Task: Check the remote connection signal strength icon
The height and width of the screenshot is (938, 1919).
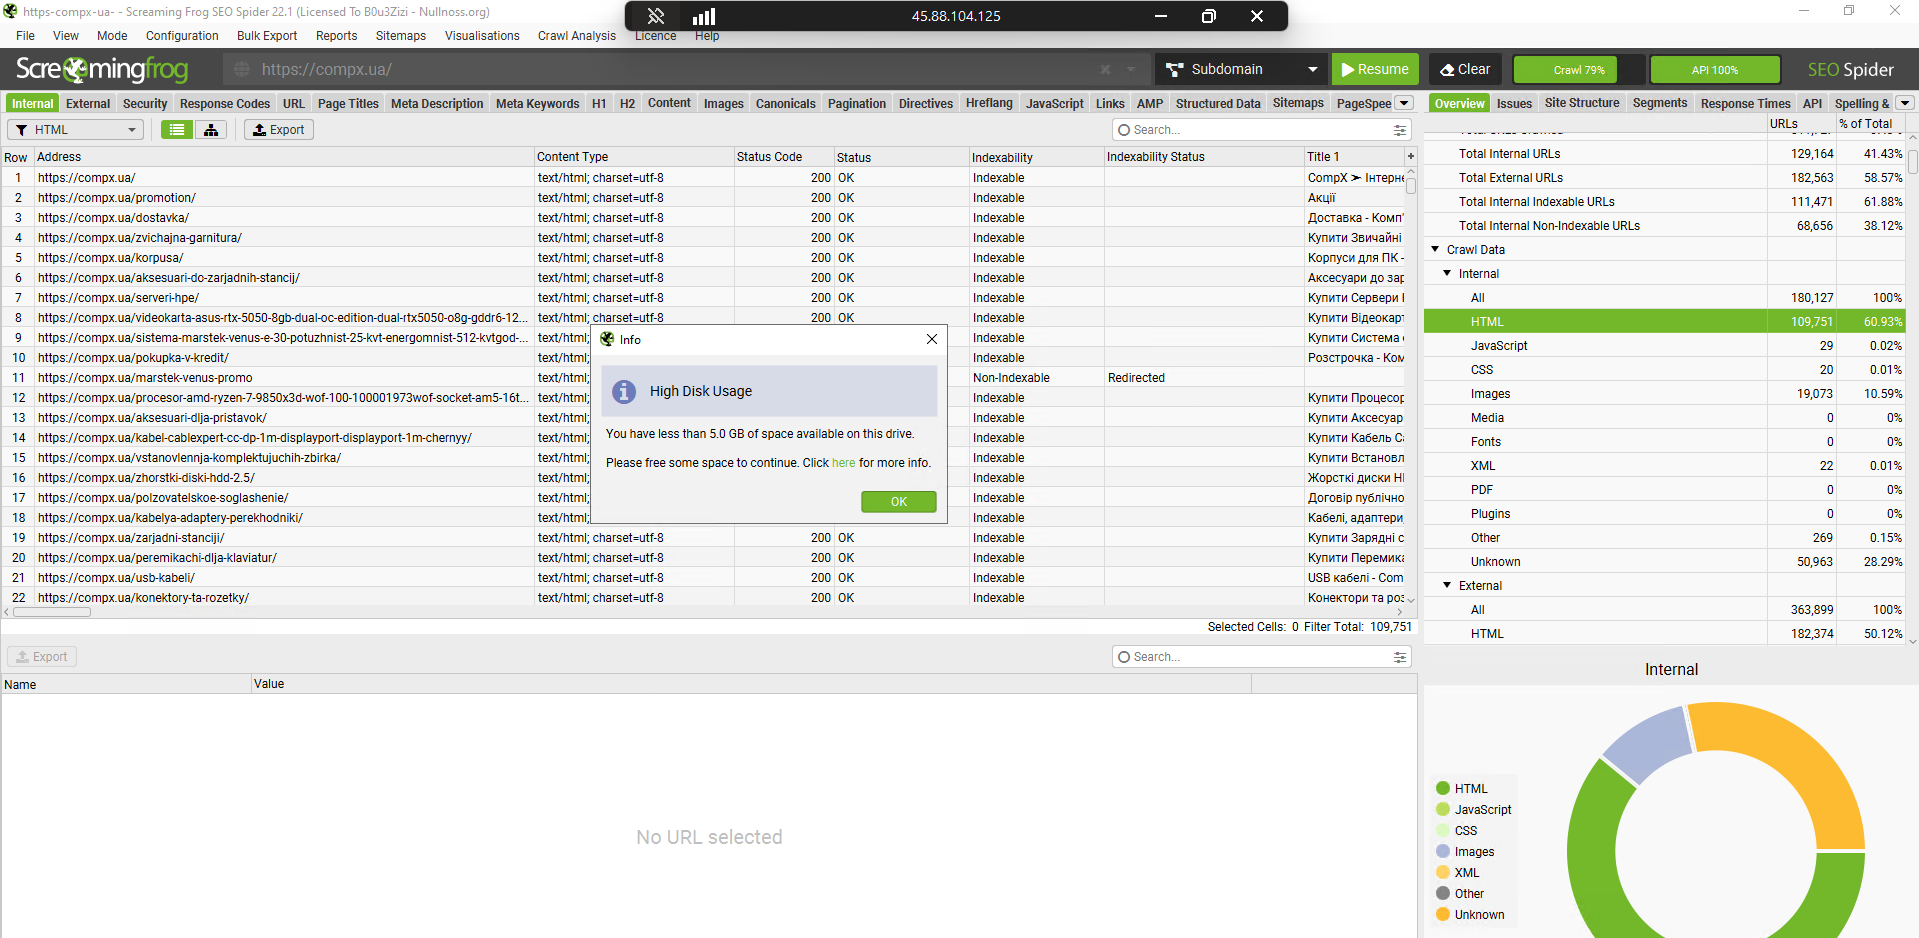Action: point(704,16)
